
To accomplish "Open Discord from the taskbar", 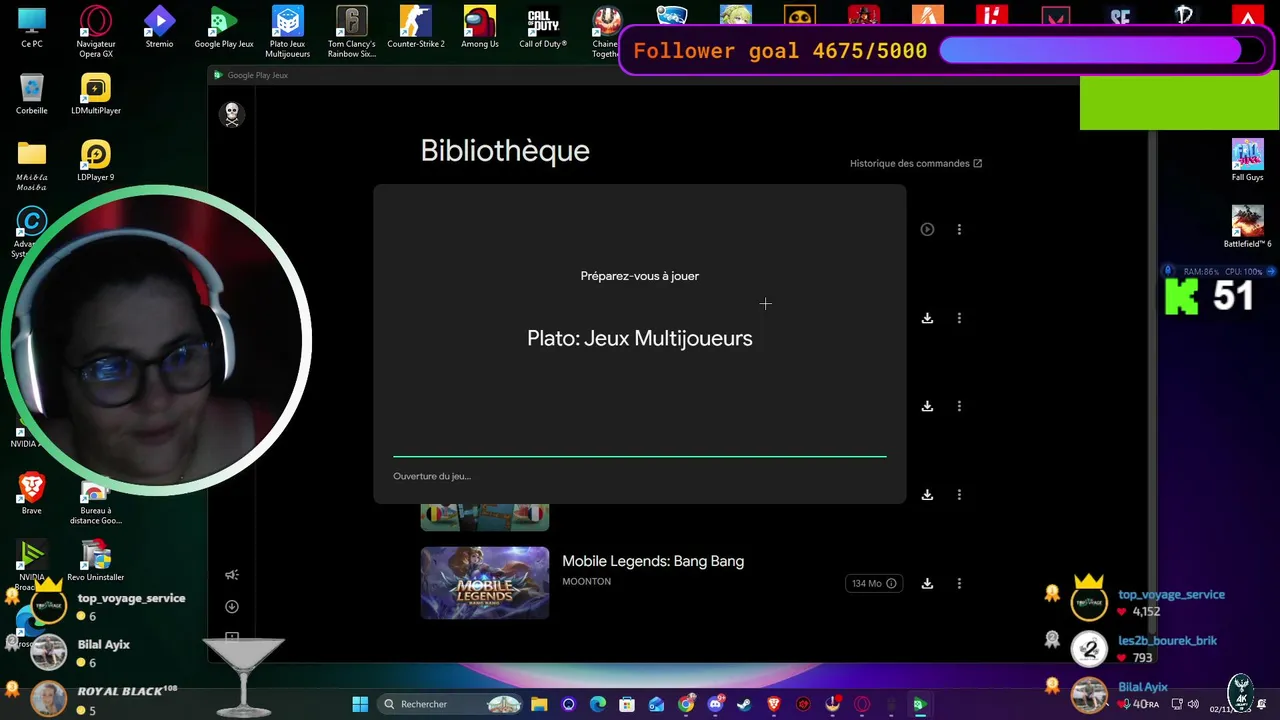I will pos(715,704).
